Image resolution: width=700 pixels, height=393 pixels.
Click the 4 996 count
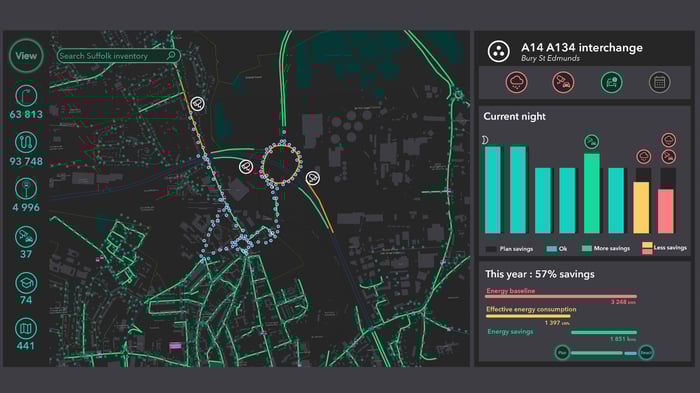(26, 207)
